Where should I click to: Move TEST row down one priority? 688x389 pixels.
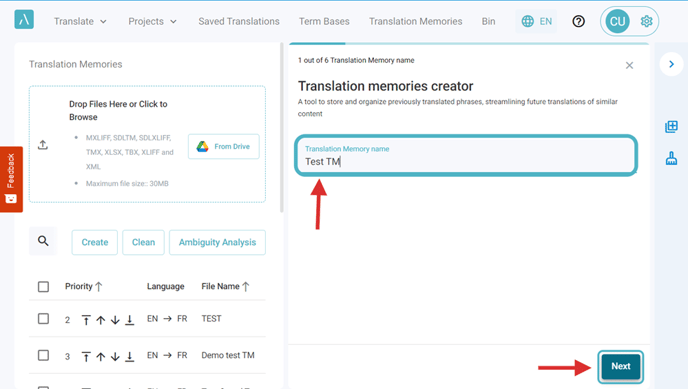pos(115,320)
